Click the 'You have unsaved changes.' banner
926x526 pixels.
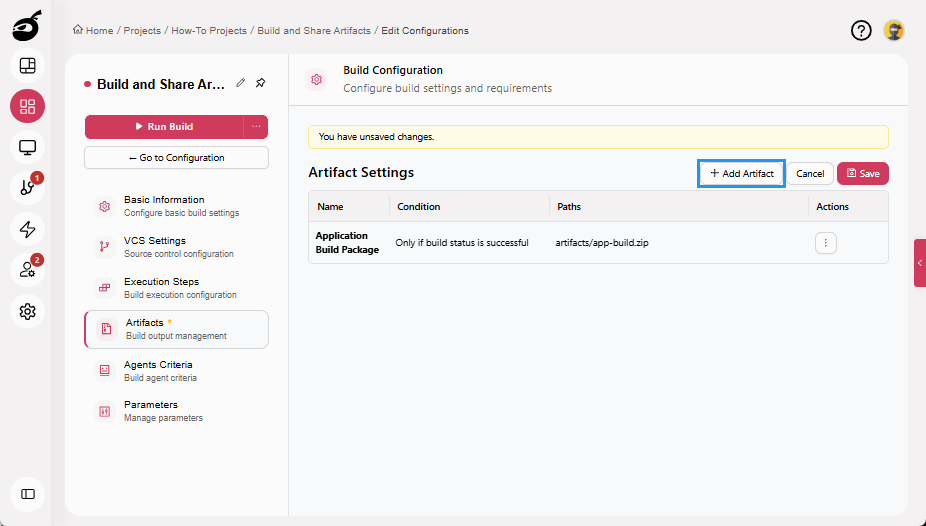click(x=598, y=137)
